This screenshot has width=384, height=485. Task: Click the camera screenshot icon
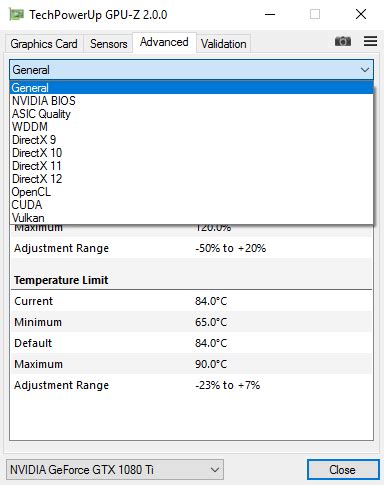pyautogui.click(x=343, y=42)
